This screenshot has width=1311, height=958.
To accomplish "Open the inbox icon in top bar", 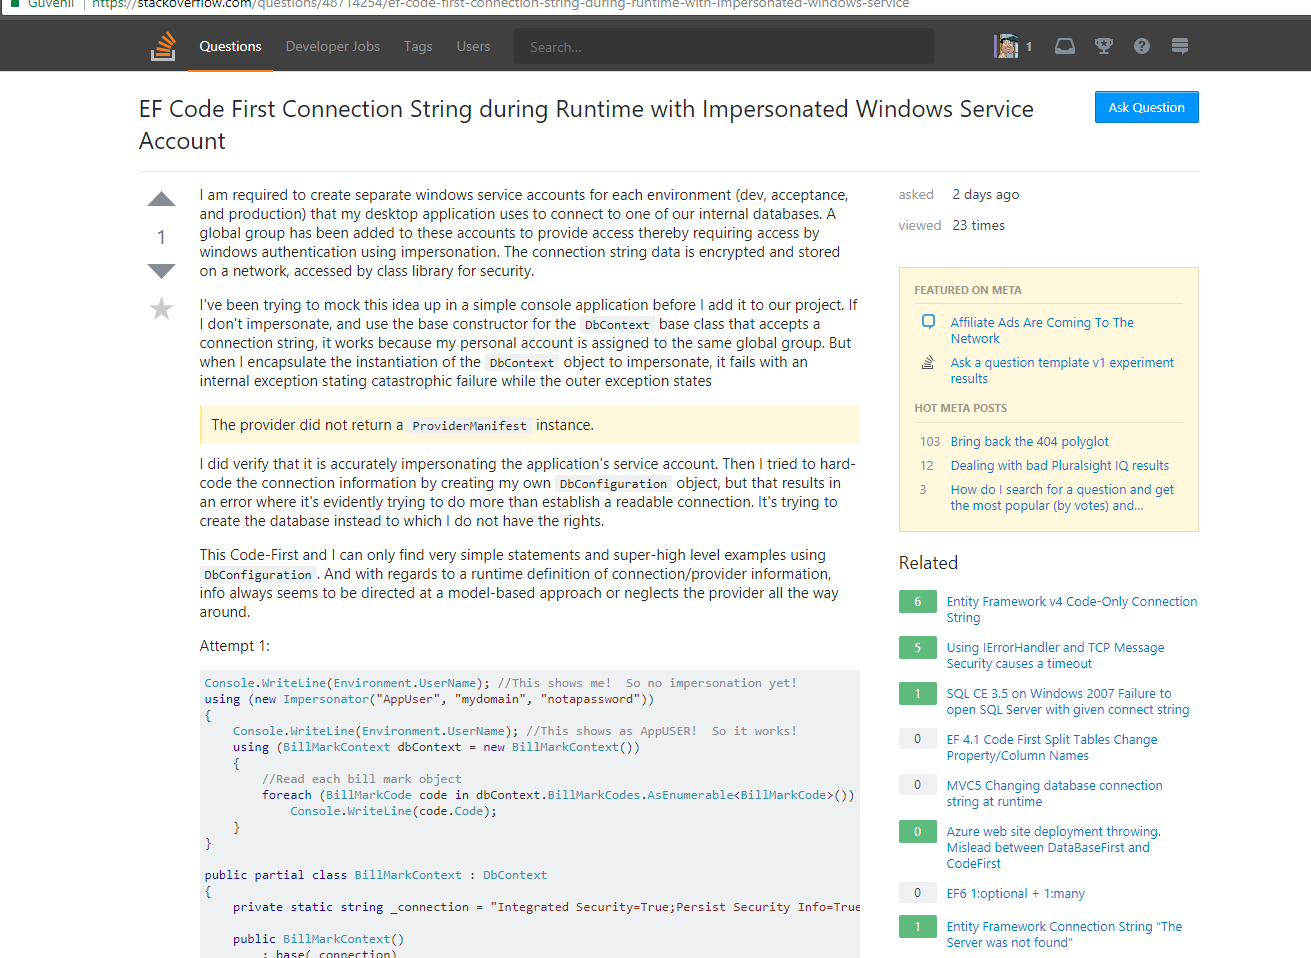I will click(1065, 46).
